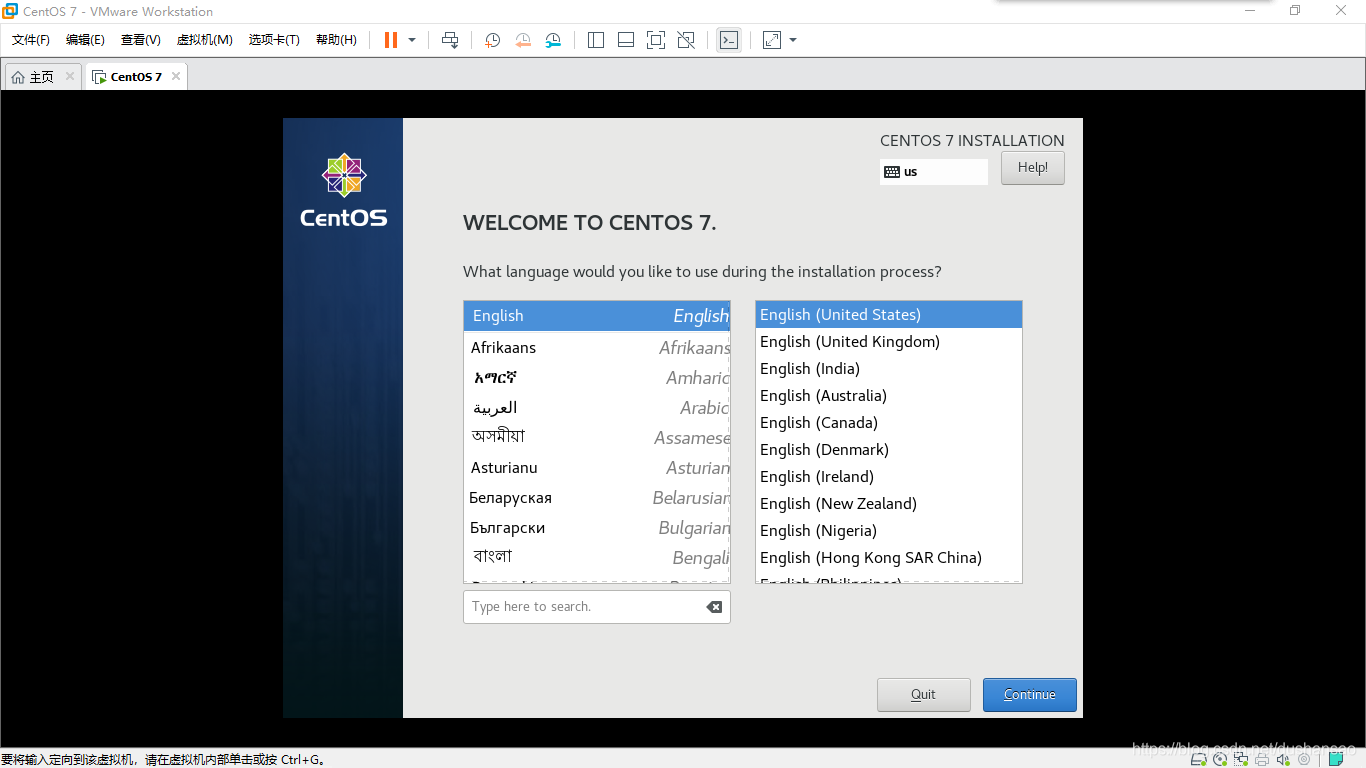The width and height of the screenshot is (1366, 768).
Task: Choose English (United Kingdom) locale
Action: tap(889, 342)
